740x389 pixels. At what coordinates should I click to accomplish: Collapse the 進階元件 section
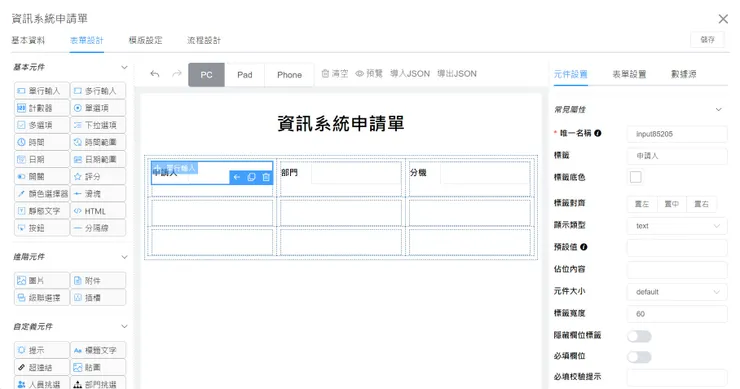(124, 257)
